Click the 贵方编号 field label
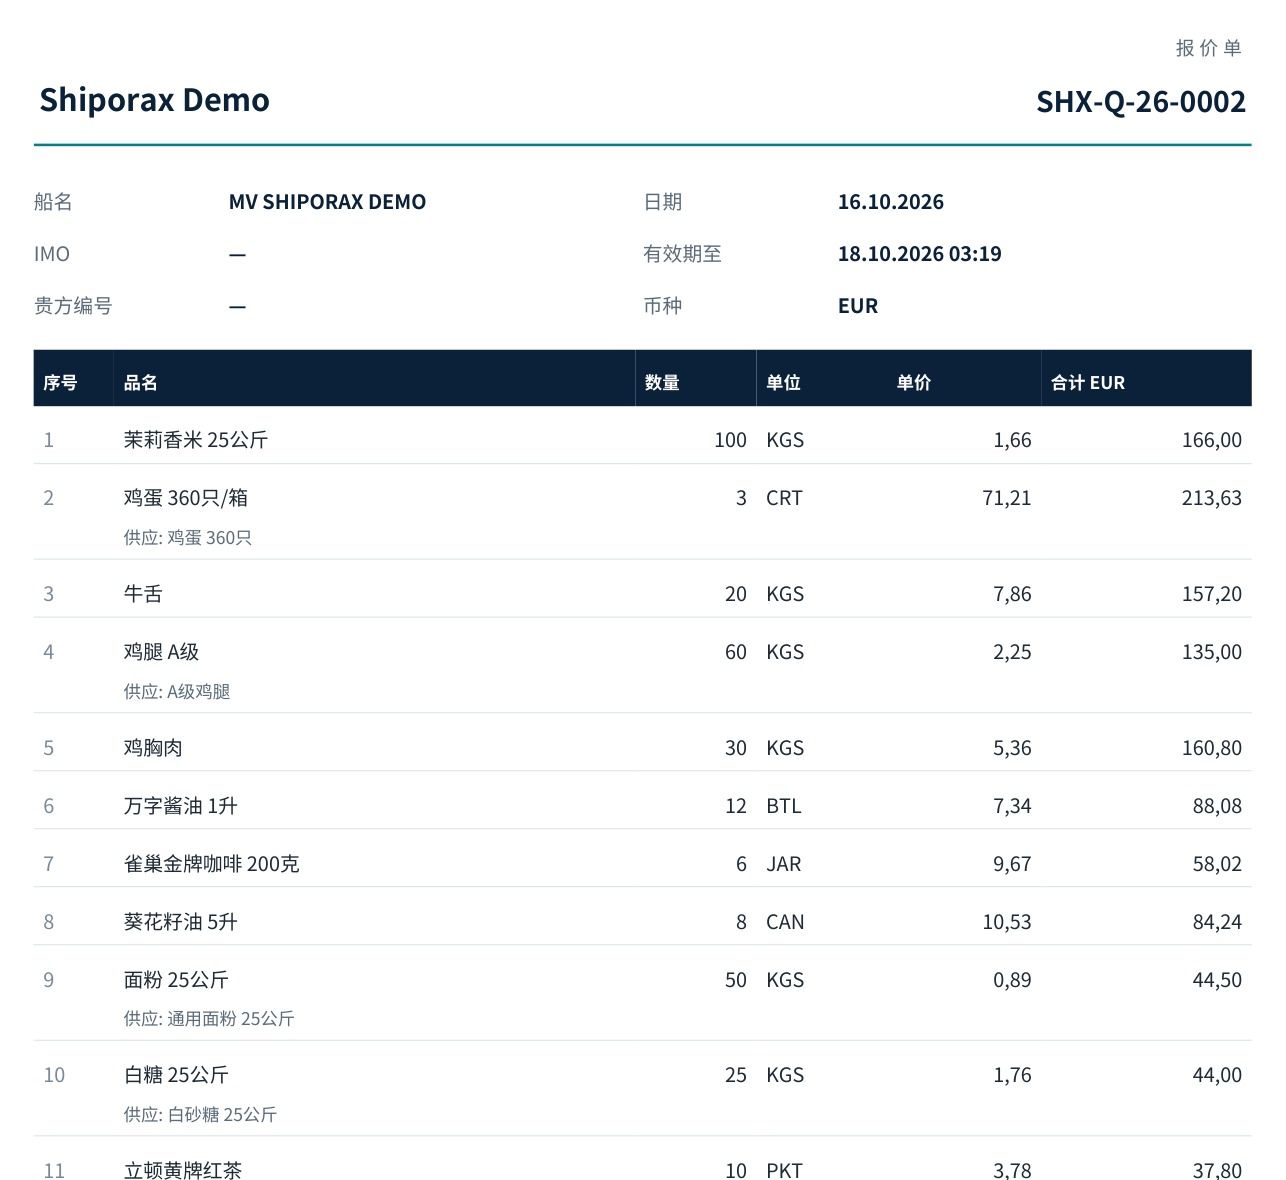1286x1180 pixels. point(73,306)
